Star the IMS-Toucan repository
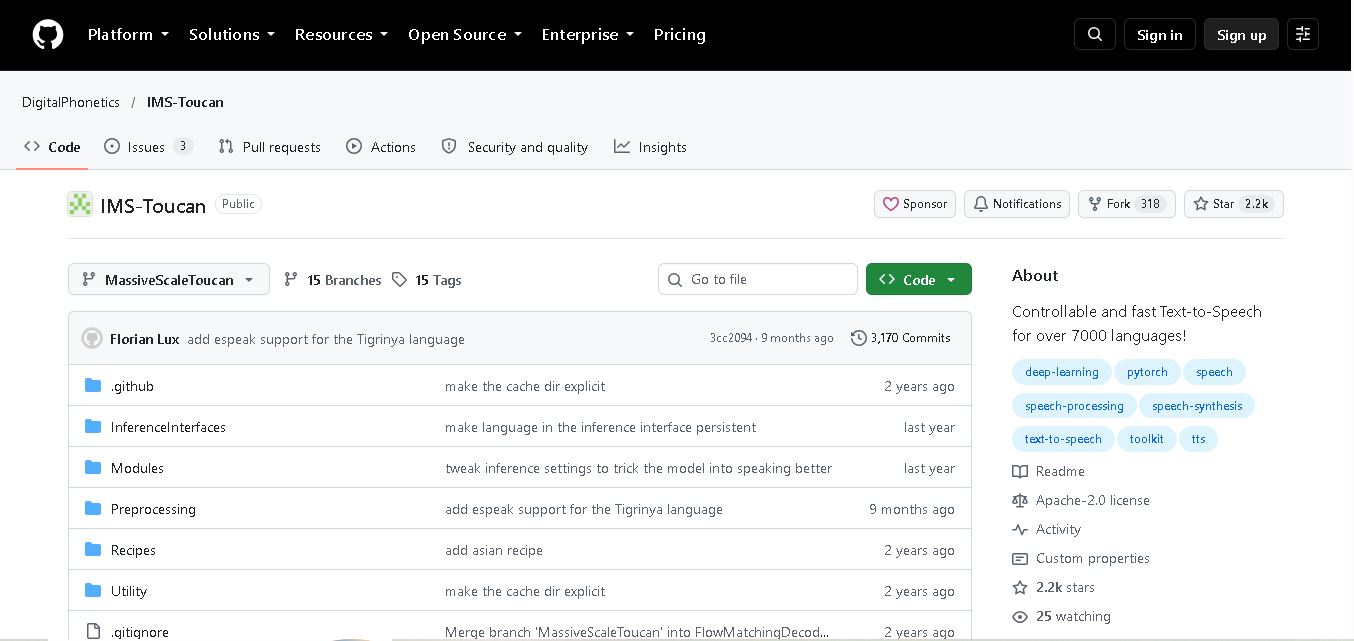 (1234, 204)
